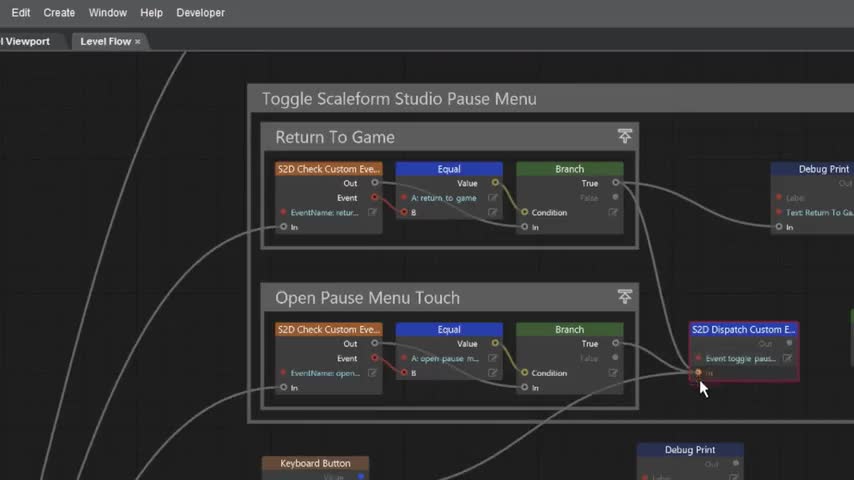Select the Equal node in Return To Game

tap(449, 169)
